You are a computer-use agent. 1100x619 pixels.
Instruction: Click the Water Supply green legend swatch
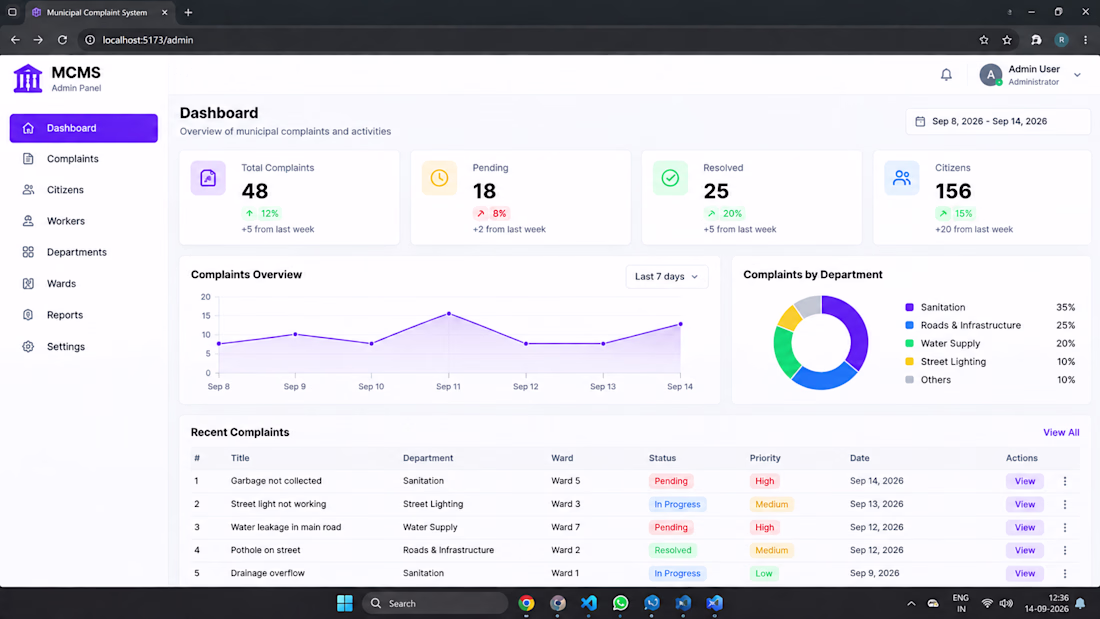point(909,343)
